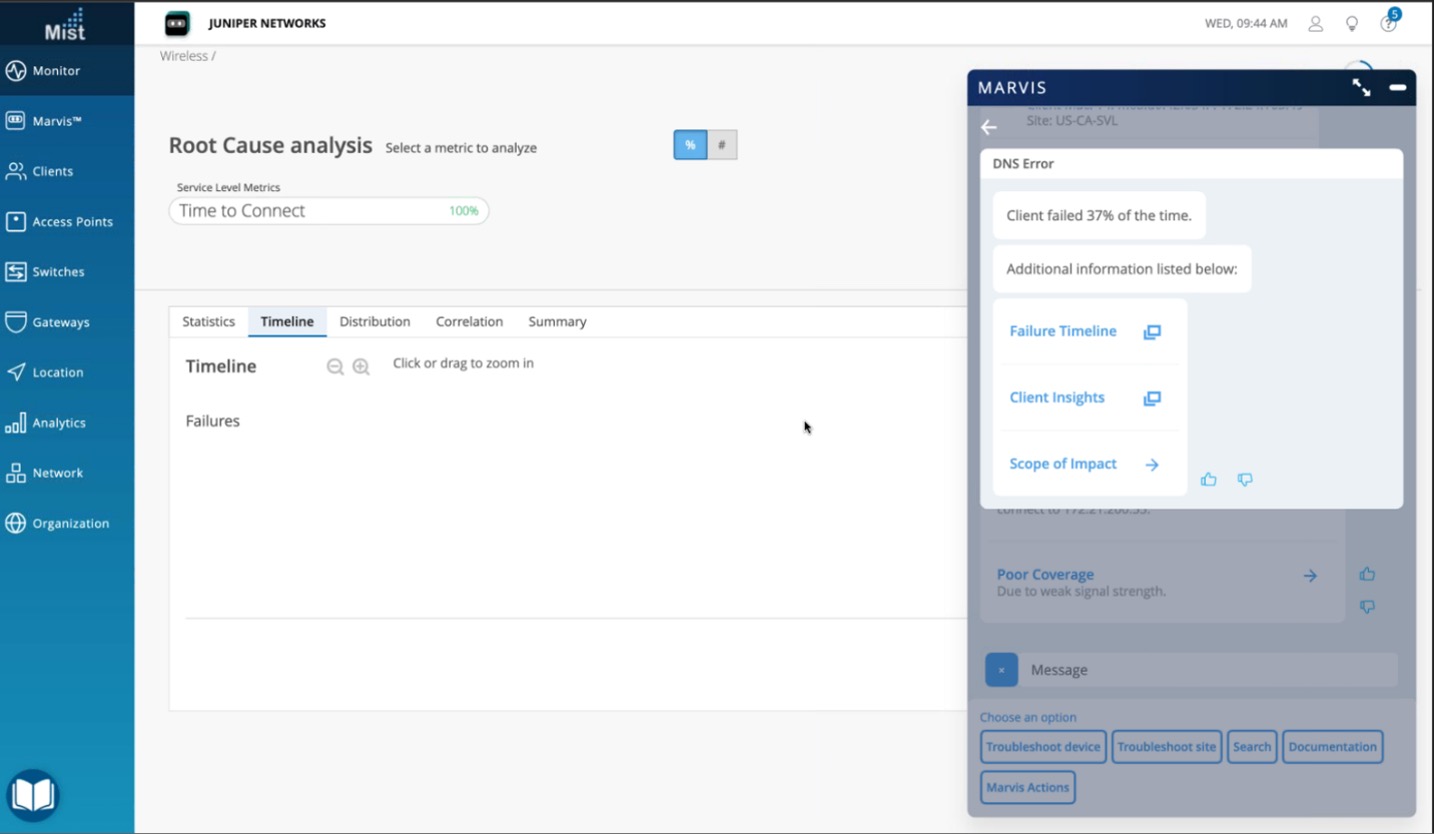Expand the Poor Coverage item
Image resolution: width=1434 pixels, height=834 pixels.
1309,575
